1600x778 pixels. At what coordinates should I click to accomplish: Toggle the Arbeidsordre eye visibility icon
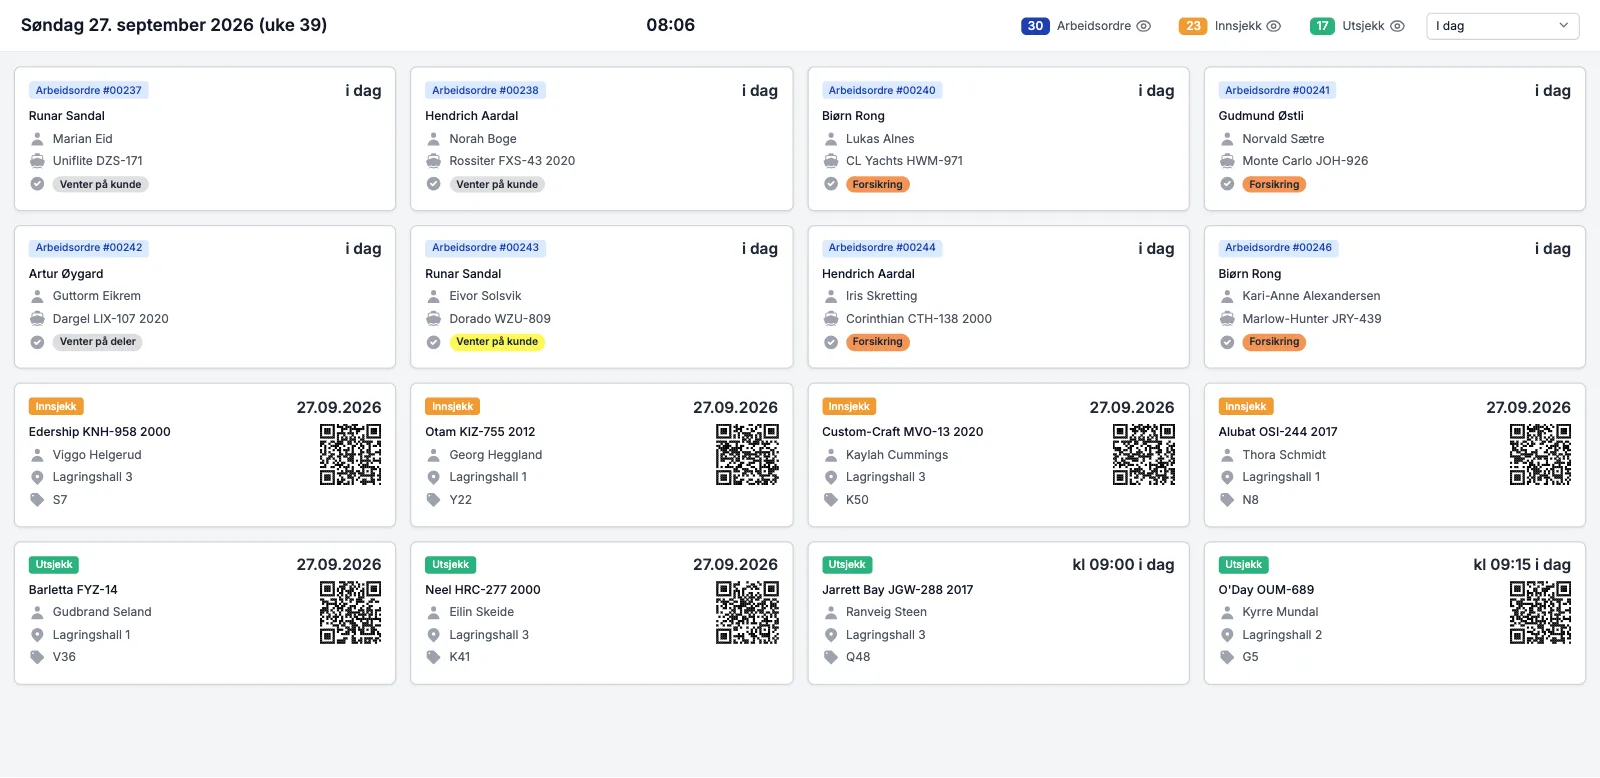click(1144, 26)
